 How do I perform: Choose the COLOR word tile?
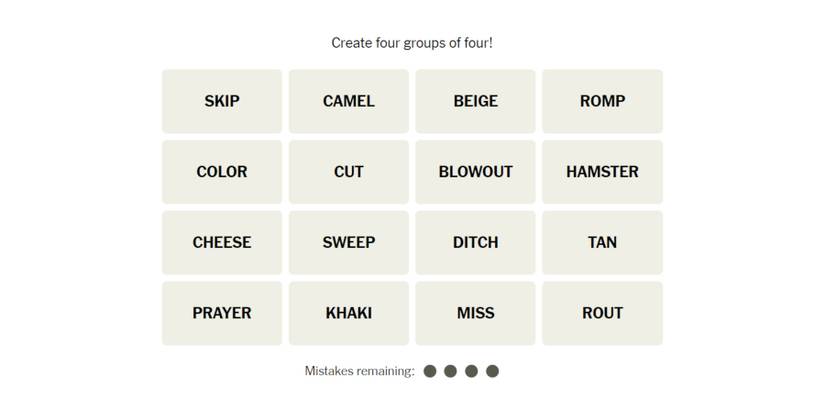coord(222,172)
